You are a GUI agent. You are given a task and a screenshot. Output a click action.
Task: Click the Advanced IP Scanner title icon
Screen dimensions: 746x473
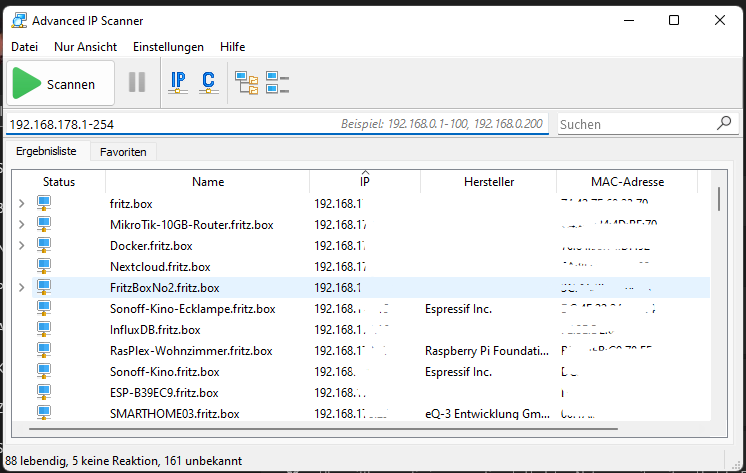pos(19,20)
